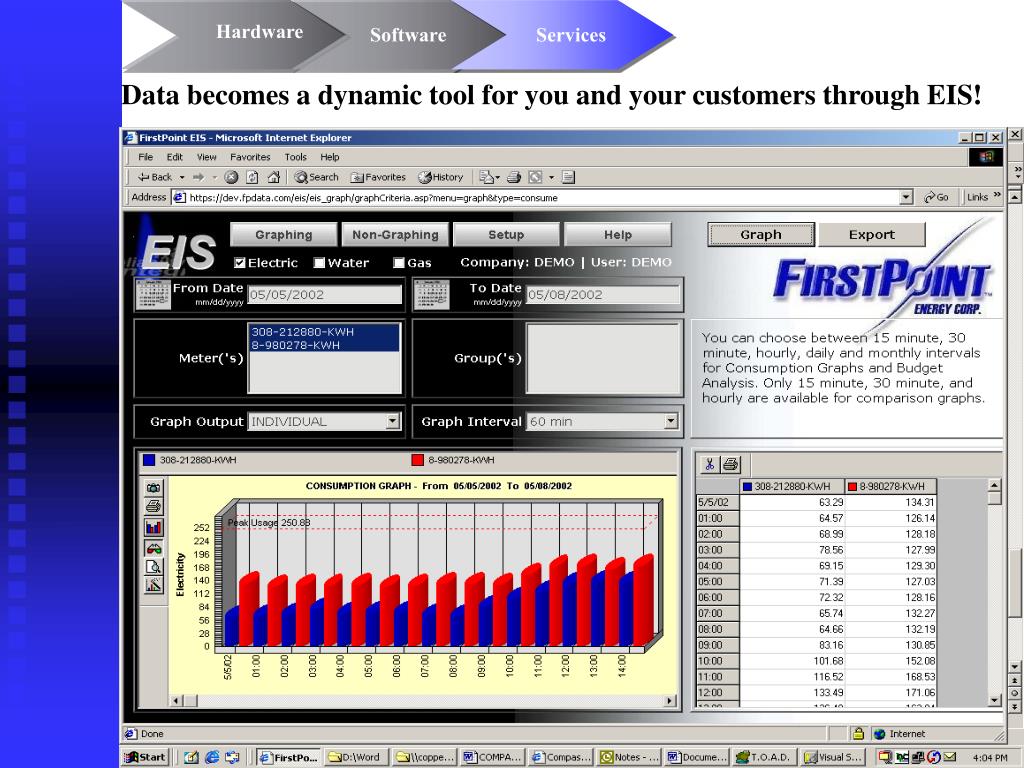Click the browser Back arrow
1024x768 pixels.
[155, 177]
